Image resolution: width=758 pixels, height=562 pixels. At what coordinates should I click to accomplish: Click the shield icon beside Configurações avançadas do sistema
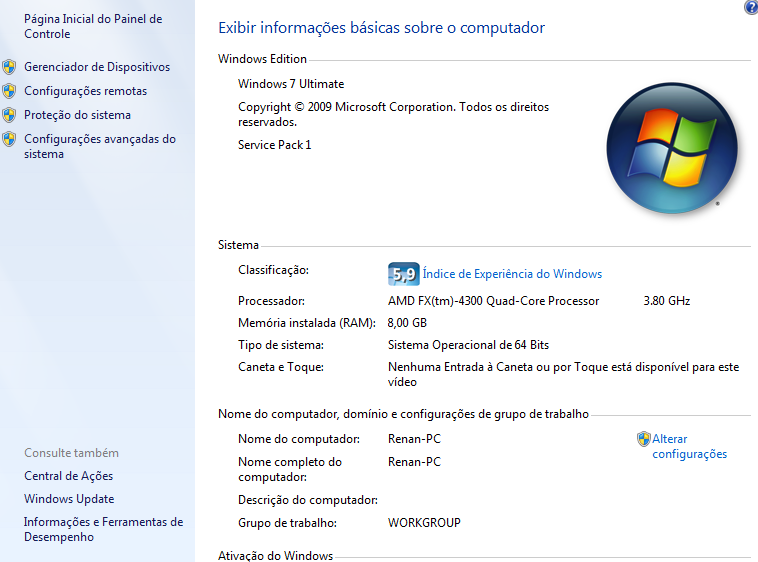(x=9, y=139)
